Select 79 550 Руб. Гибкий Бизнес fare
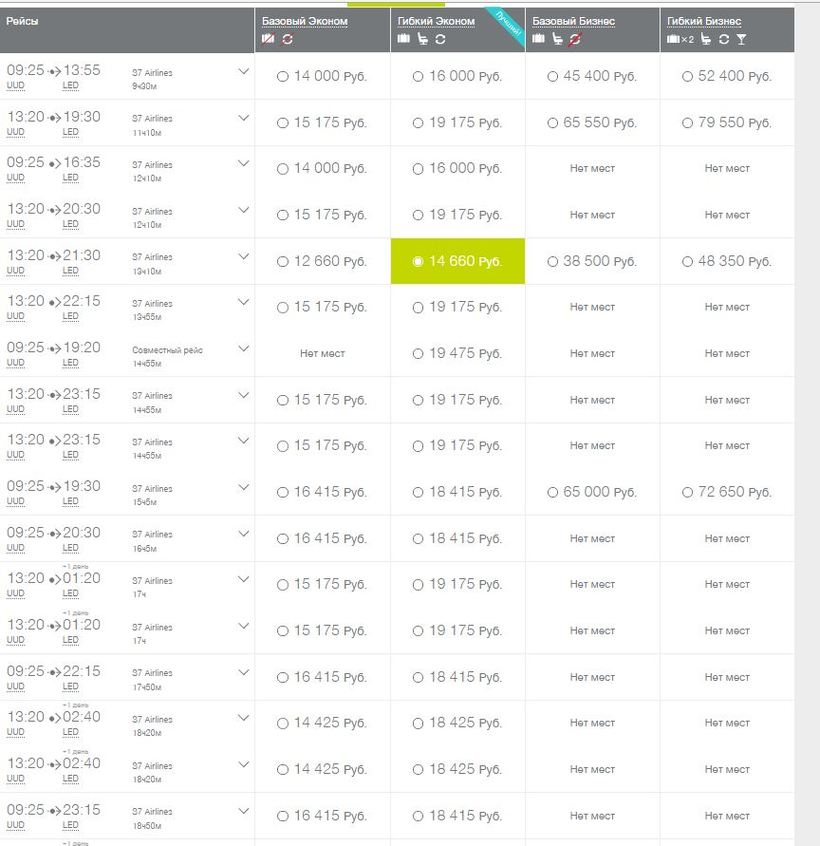Screen dimensions: 820x846 point(687,123)
